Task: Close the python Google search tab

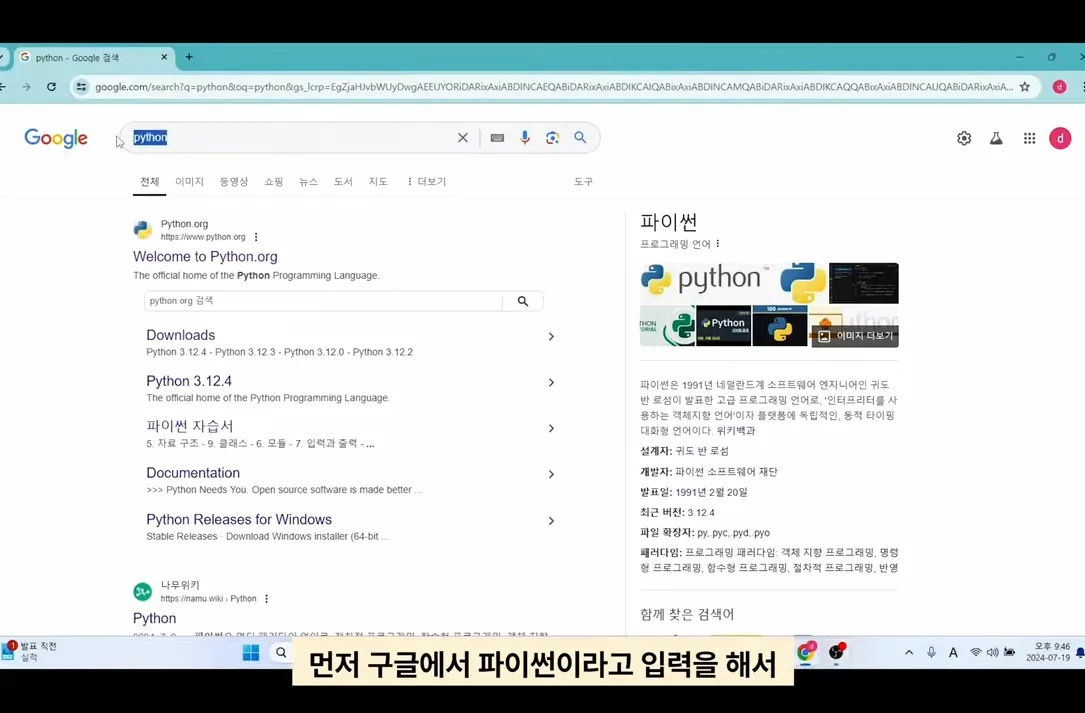Action: tap(164, 57)
